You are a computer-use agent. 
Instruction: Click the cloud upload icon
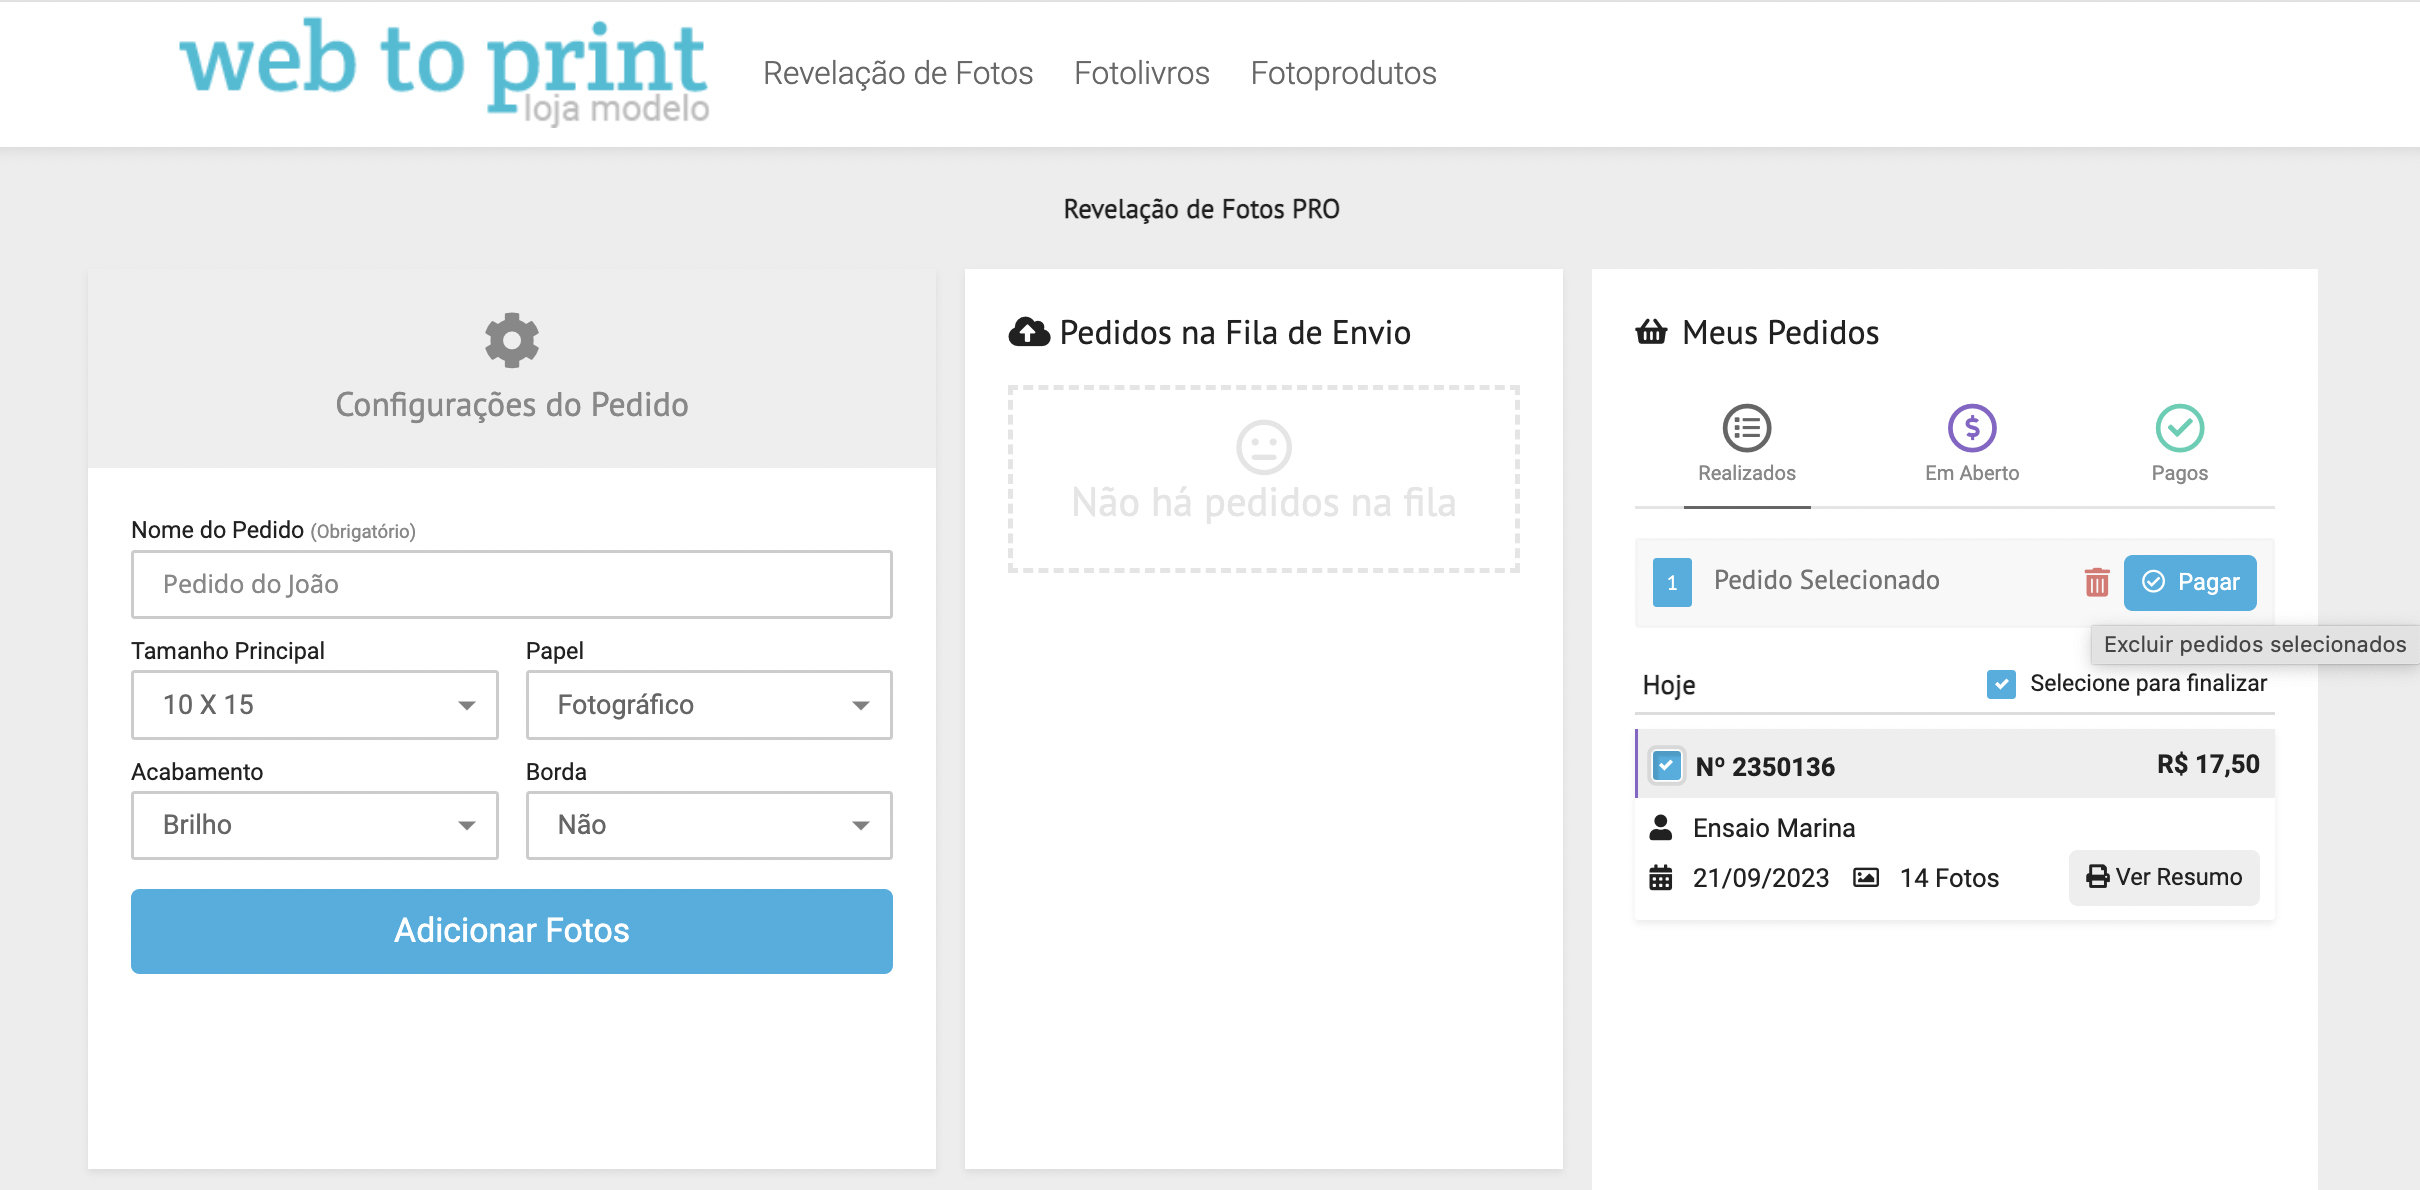(1028, 332)
